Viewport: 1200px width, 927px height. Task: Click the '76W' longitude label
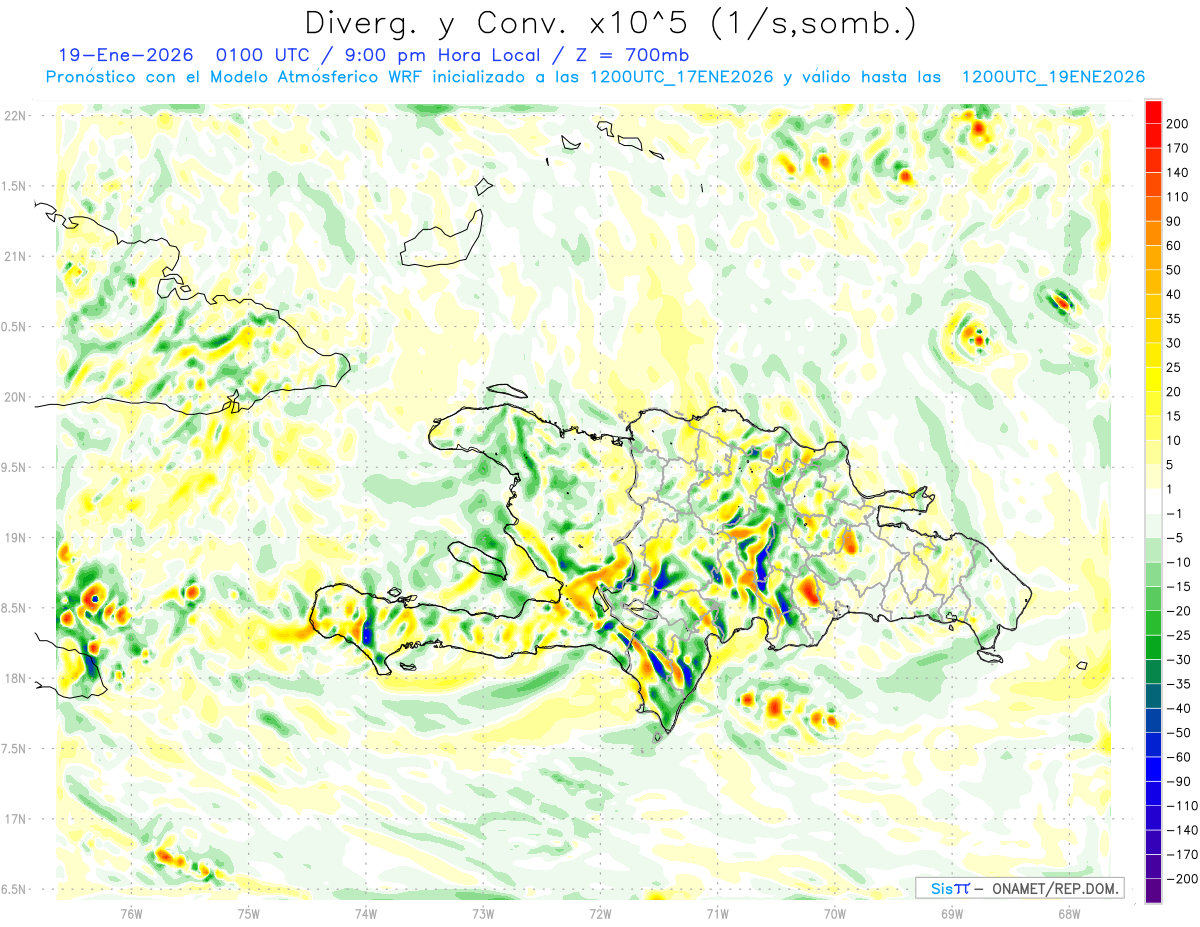tap(131, 912)
